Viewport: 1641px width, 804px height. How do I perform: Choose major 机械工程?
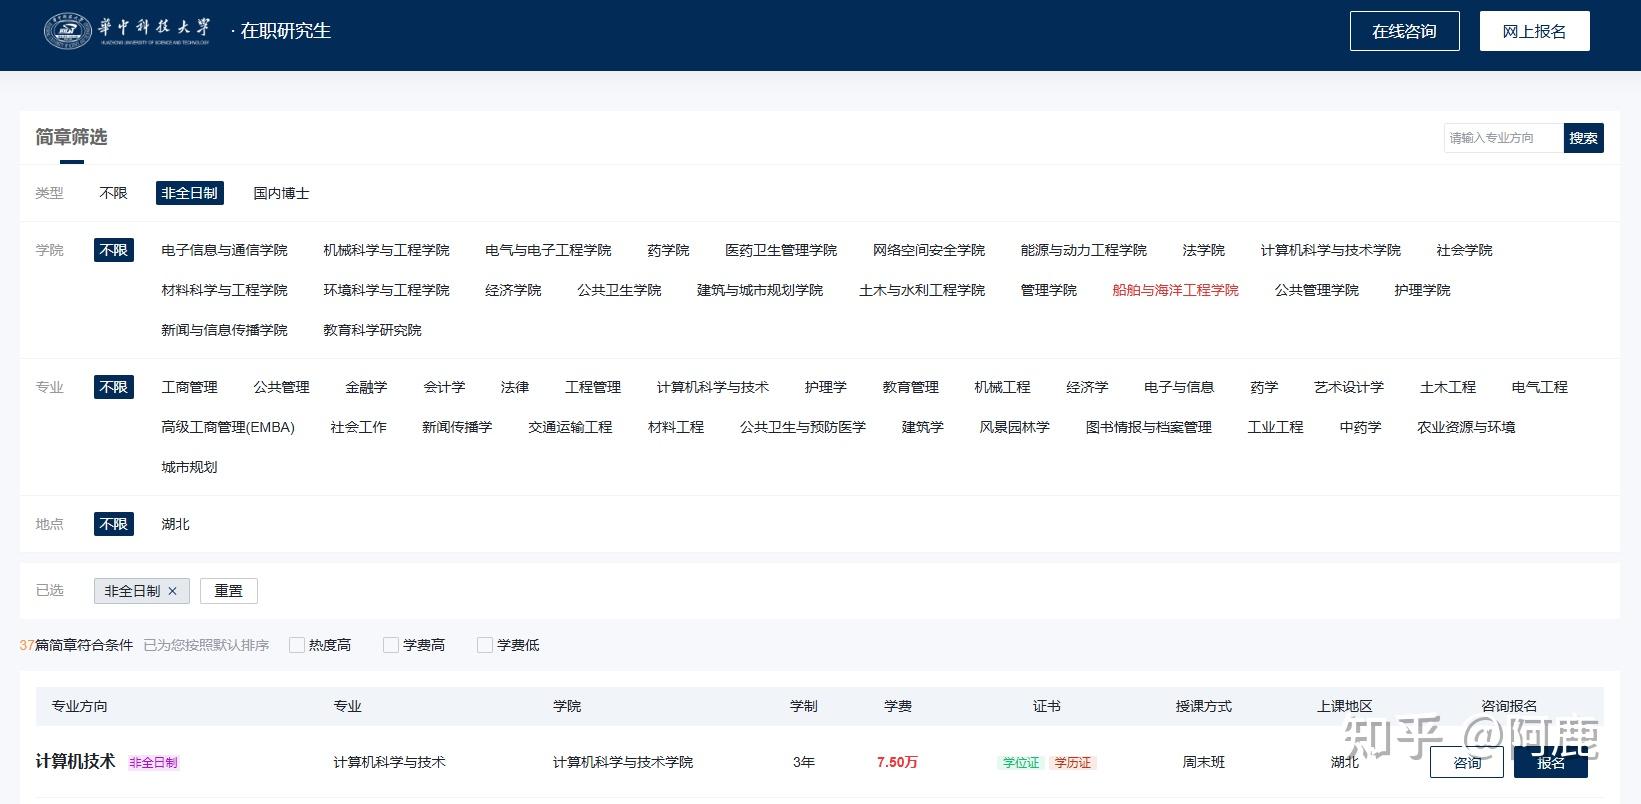point(1003,387)
